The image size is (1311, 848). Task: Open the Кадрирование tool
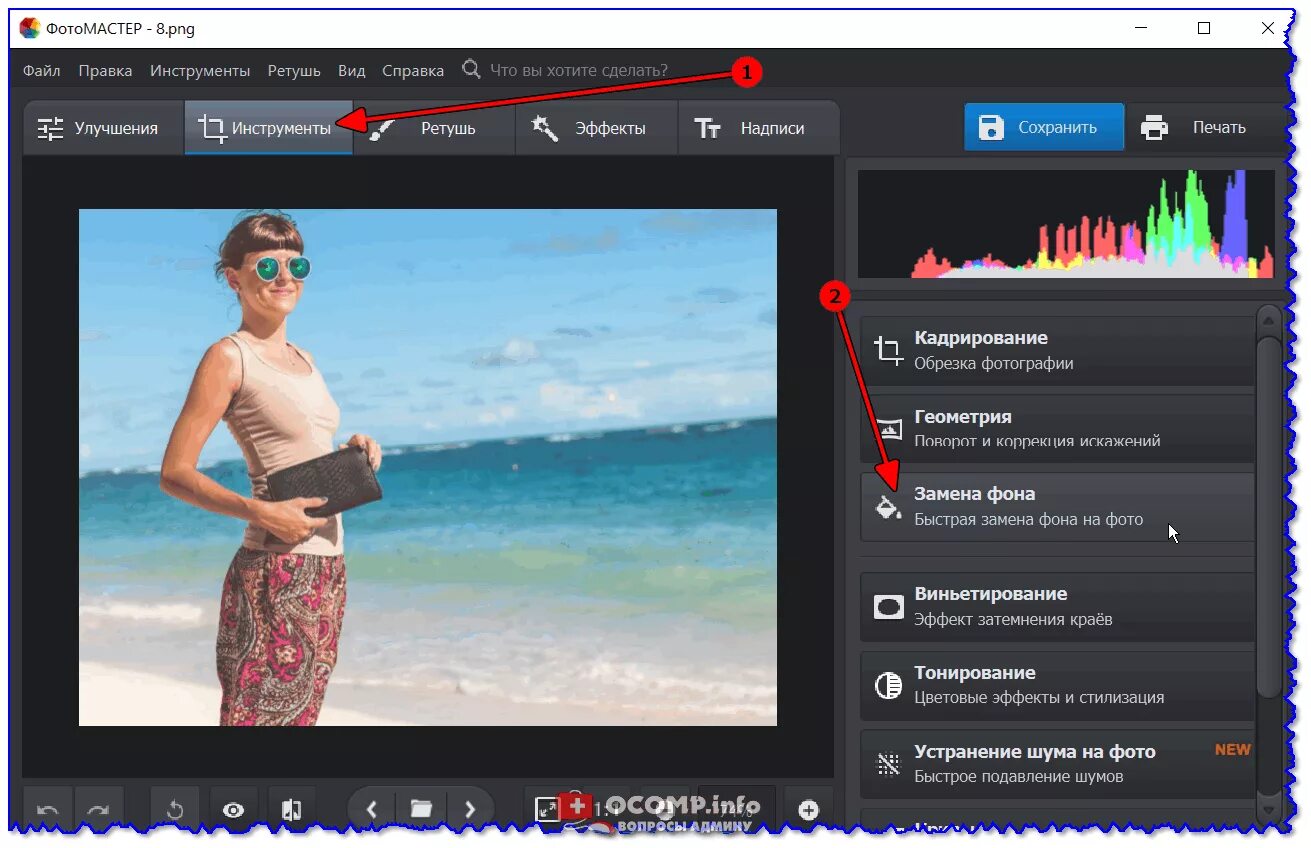click(1057, 350)
